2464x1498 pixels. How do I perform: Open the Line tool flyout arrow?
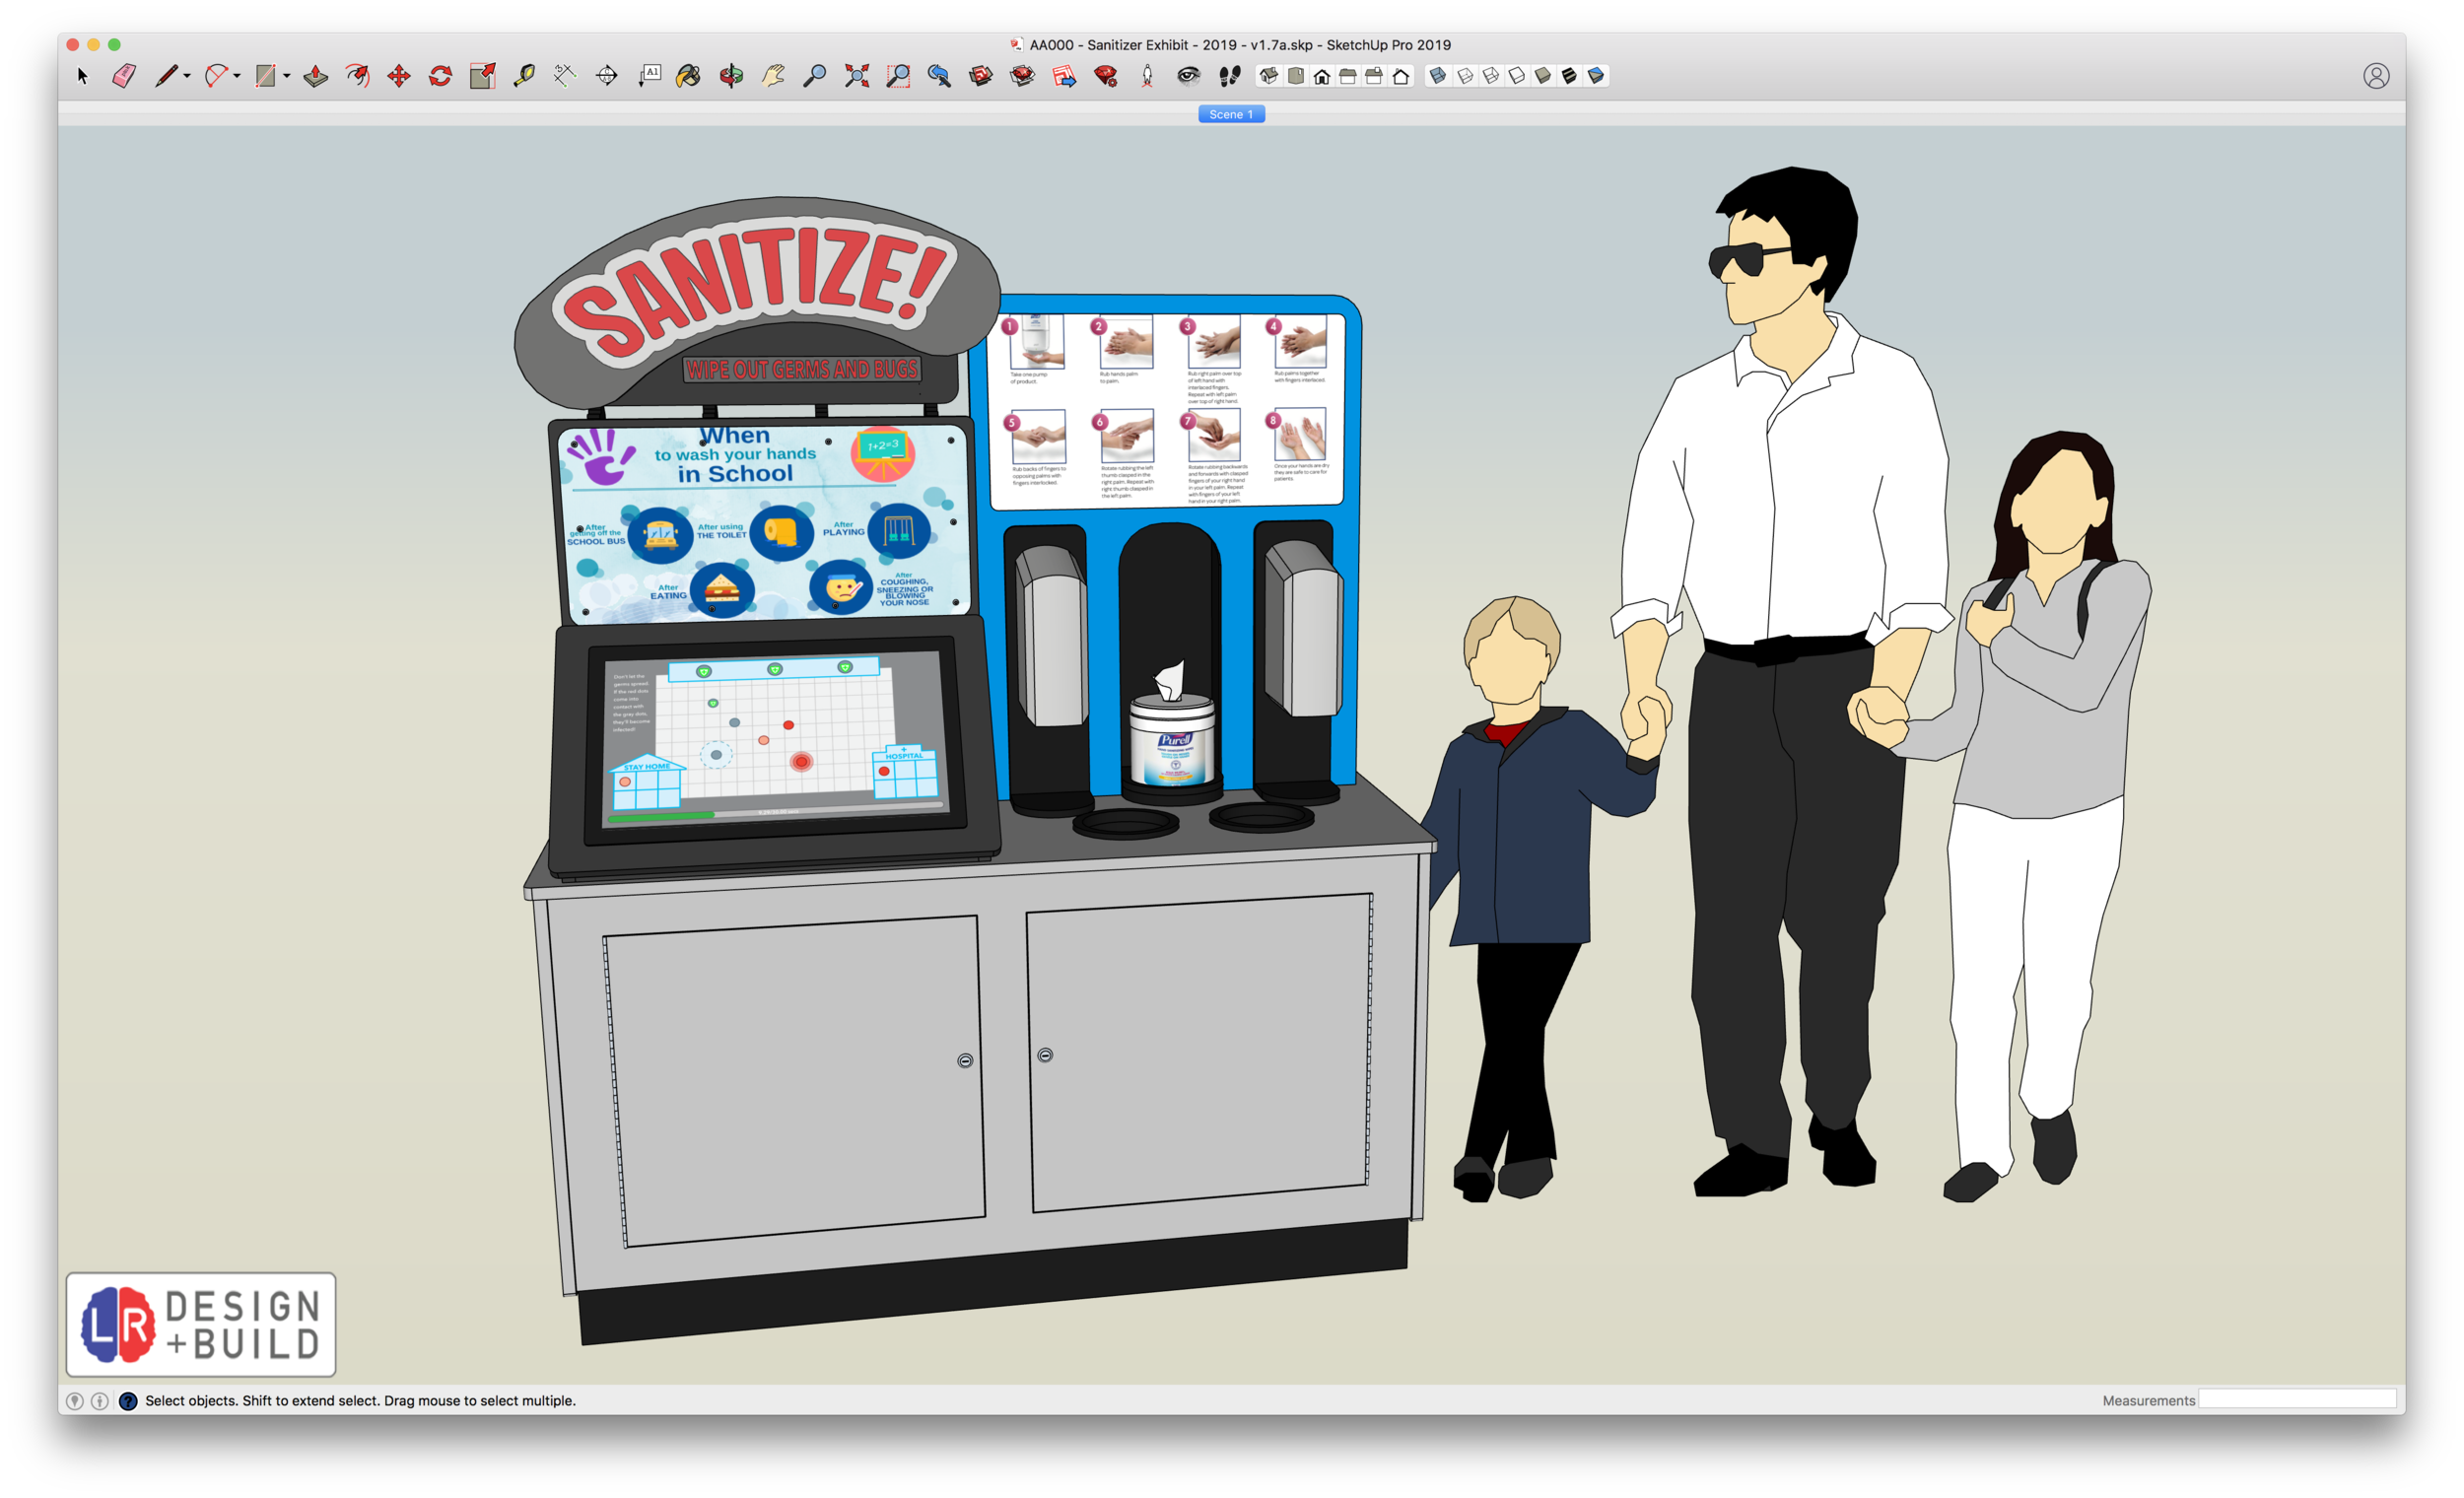[x=187, y=75]
